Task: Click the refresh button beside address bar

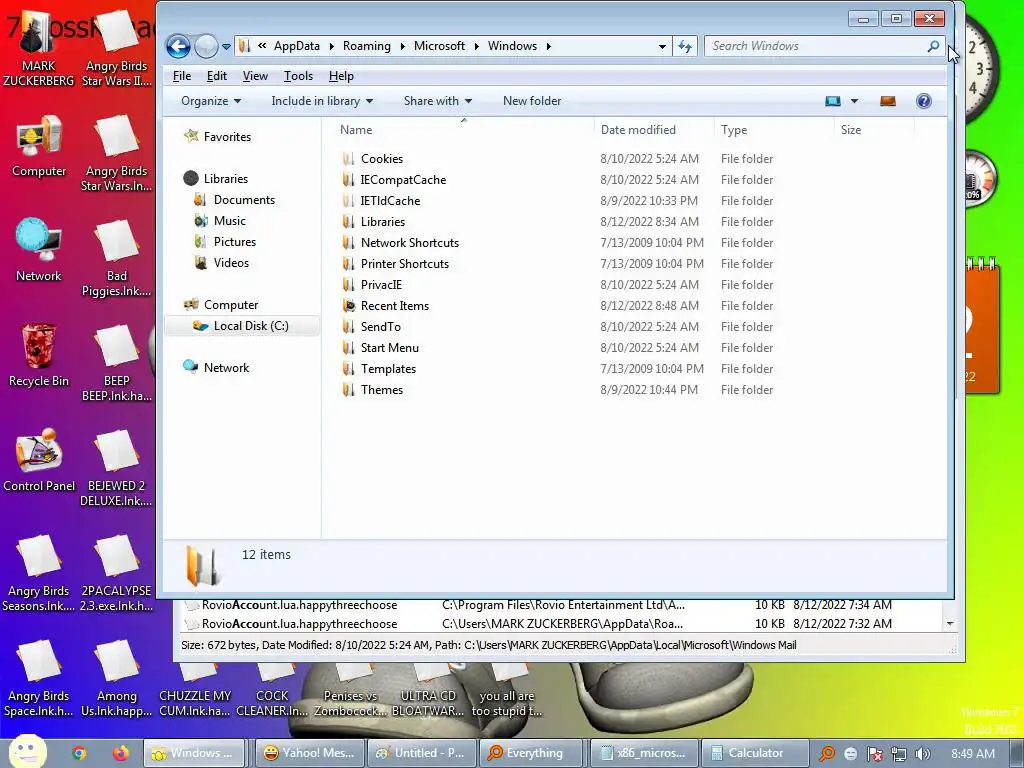Action: click(684, 46)
